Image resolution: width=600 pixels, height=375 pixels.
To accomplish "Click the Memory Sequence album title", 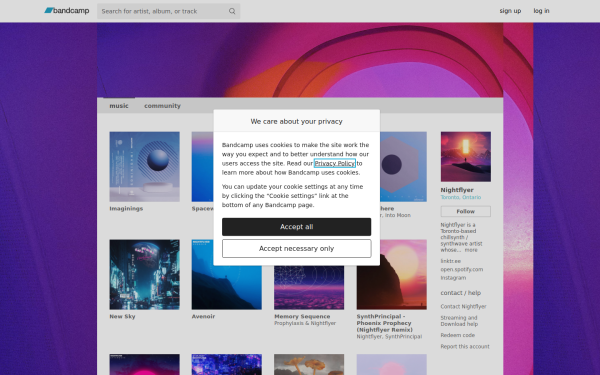I will tap(302, 316).
